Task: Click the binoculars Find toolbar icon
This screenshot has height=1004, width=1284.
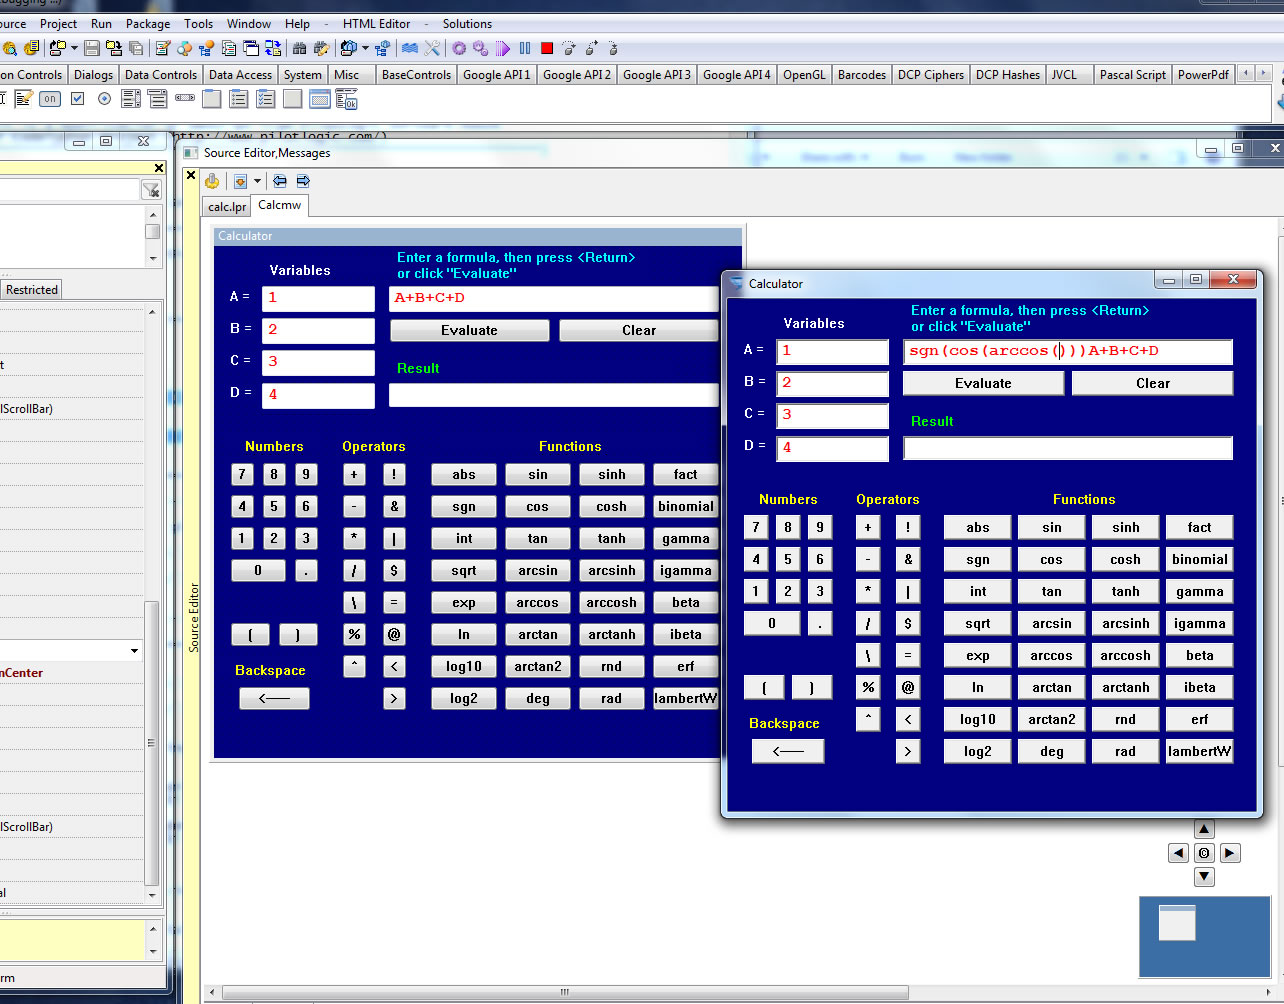Action: 299,48
